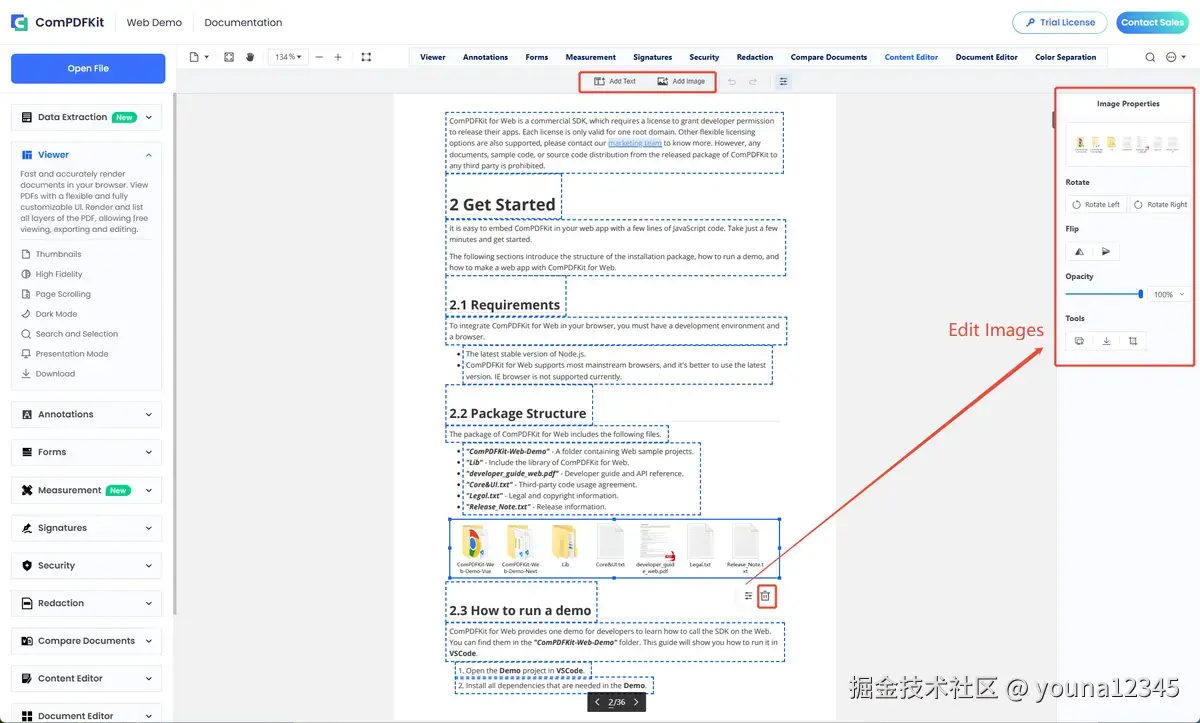Open the Document Editor top tab

click(987, 57)
